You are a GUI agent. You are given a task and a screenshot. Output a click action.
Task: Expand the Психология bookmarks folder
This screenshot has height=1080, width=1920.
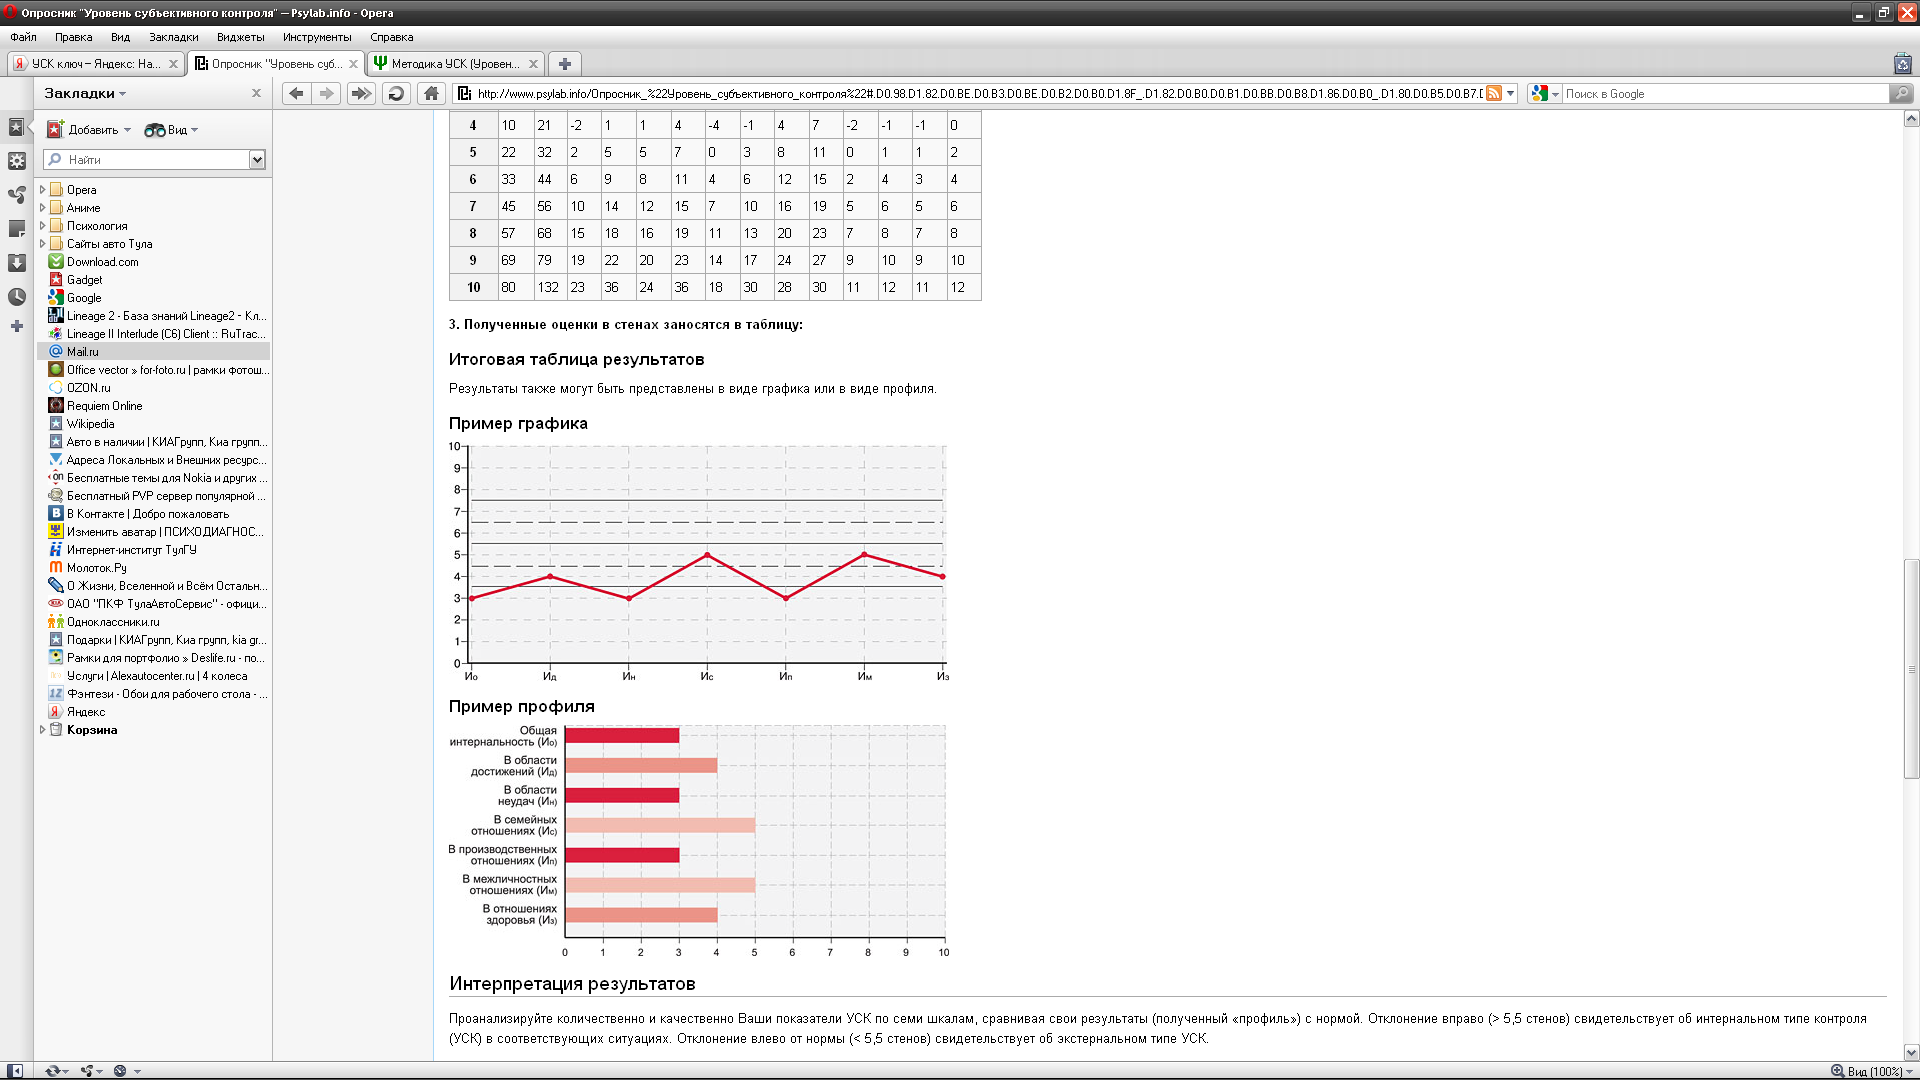click(x=42, y=225)
